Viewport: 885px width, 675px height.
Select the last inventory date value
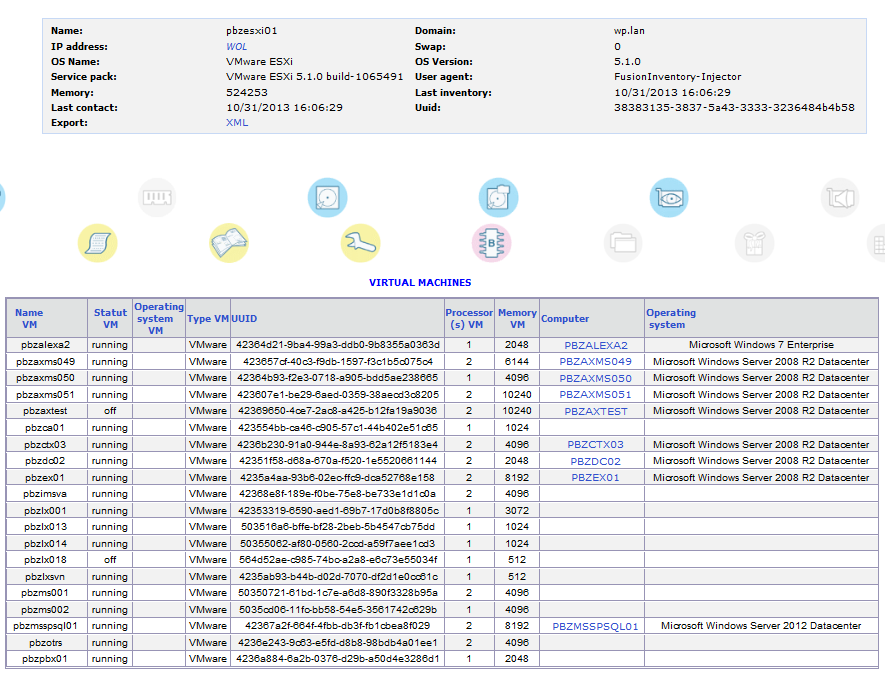[x=672, y=93]
